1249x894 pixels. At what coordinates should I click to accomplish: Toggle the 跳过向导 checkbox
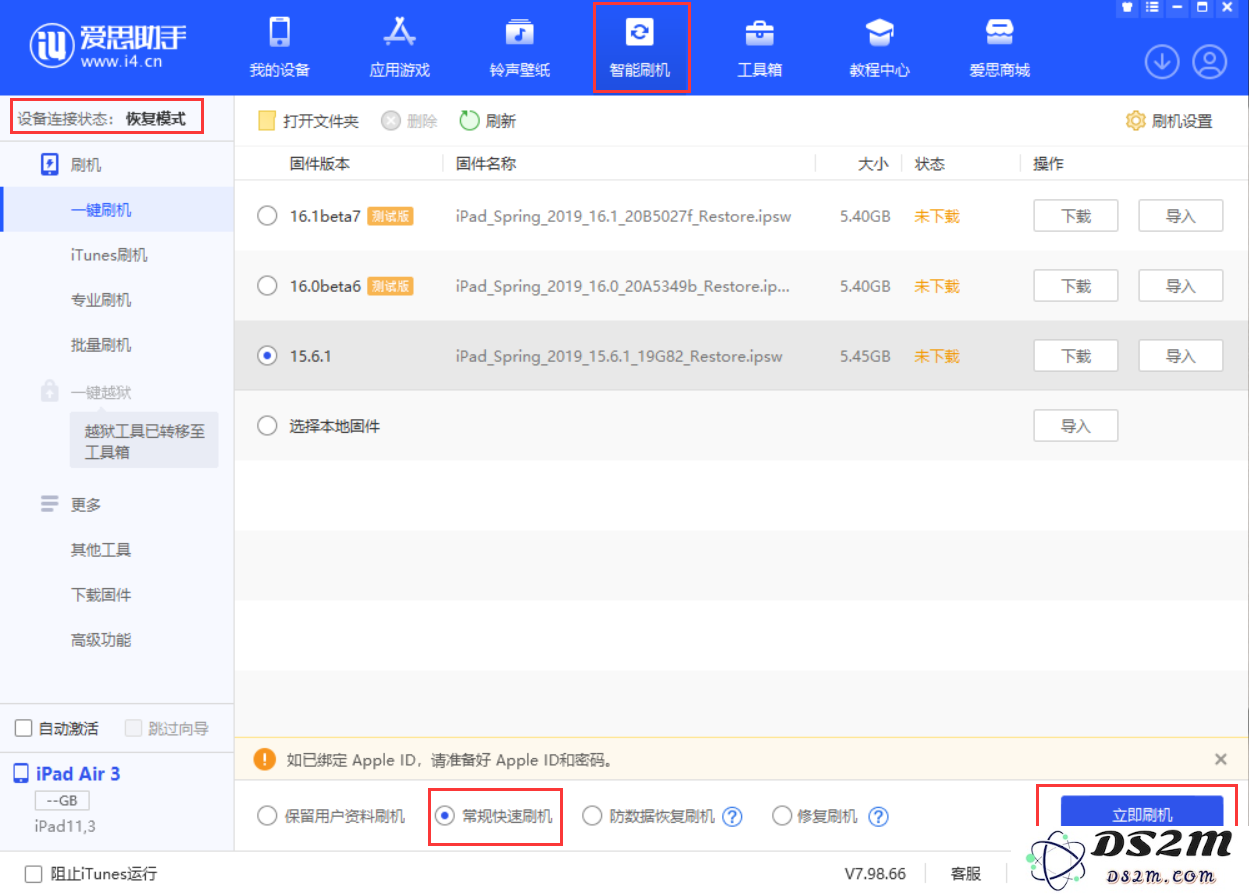click(x=133, y=728)
